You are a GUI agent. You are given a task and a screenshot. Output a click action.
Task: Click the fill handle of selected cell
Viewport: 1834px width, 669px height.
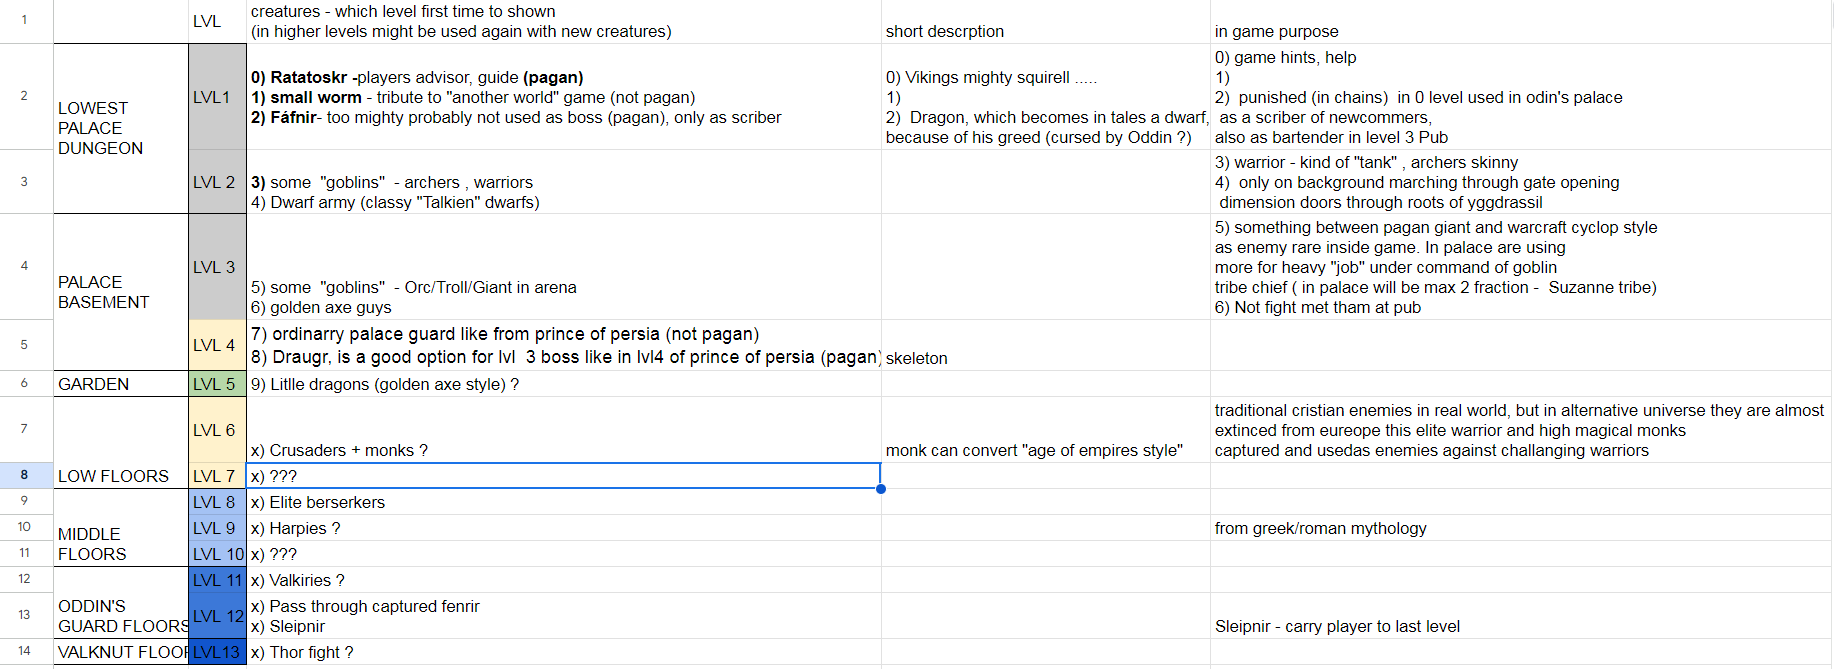pos(881,489)
